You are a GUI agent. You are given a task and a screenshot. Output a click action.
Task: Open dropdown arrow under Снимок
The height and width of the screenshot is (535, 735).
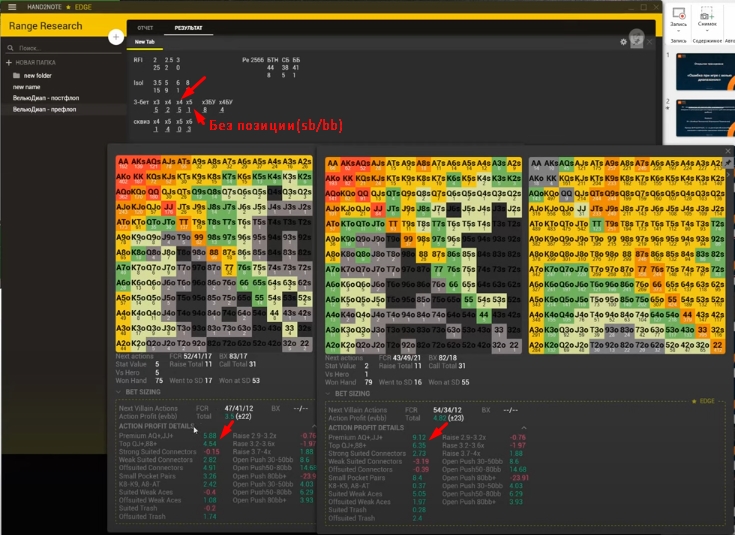(707, 31)
